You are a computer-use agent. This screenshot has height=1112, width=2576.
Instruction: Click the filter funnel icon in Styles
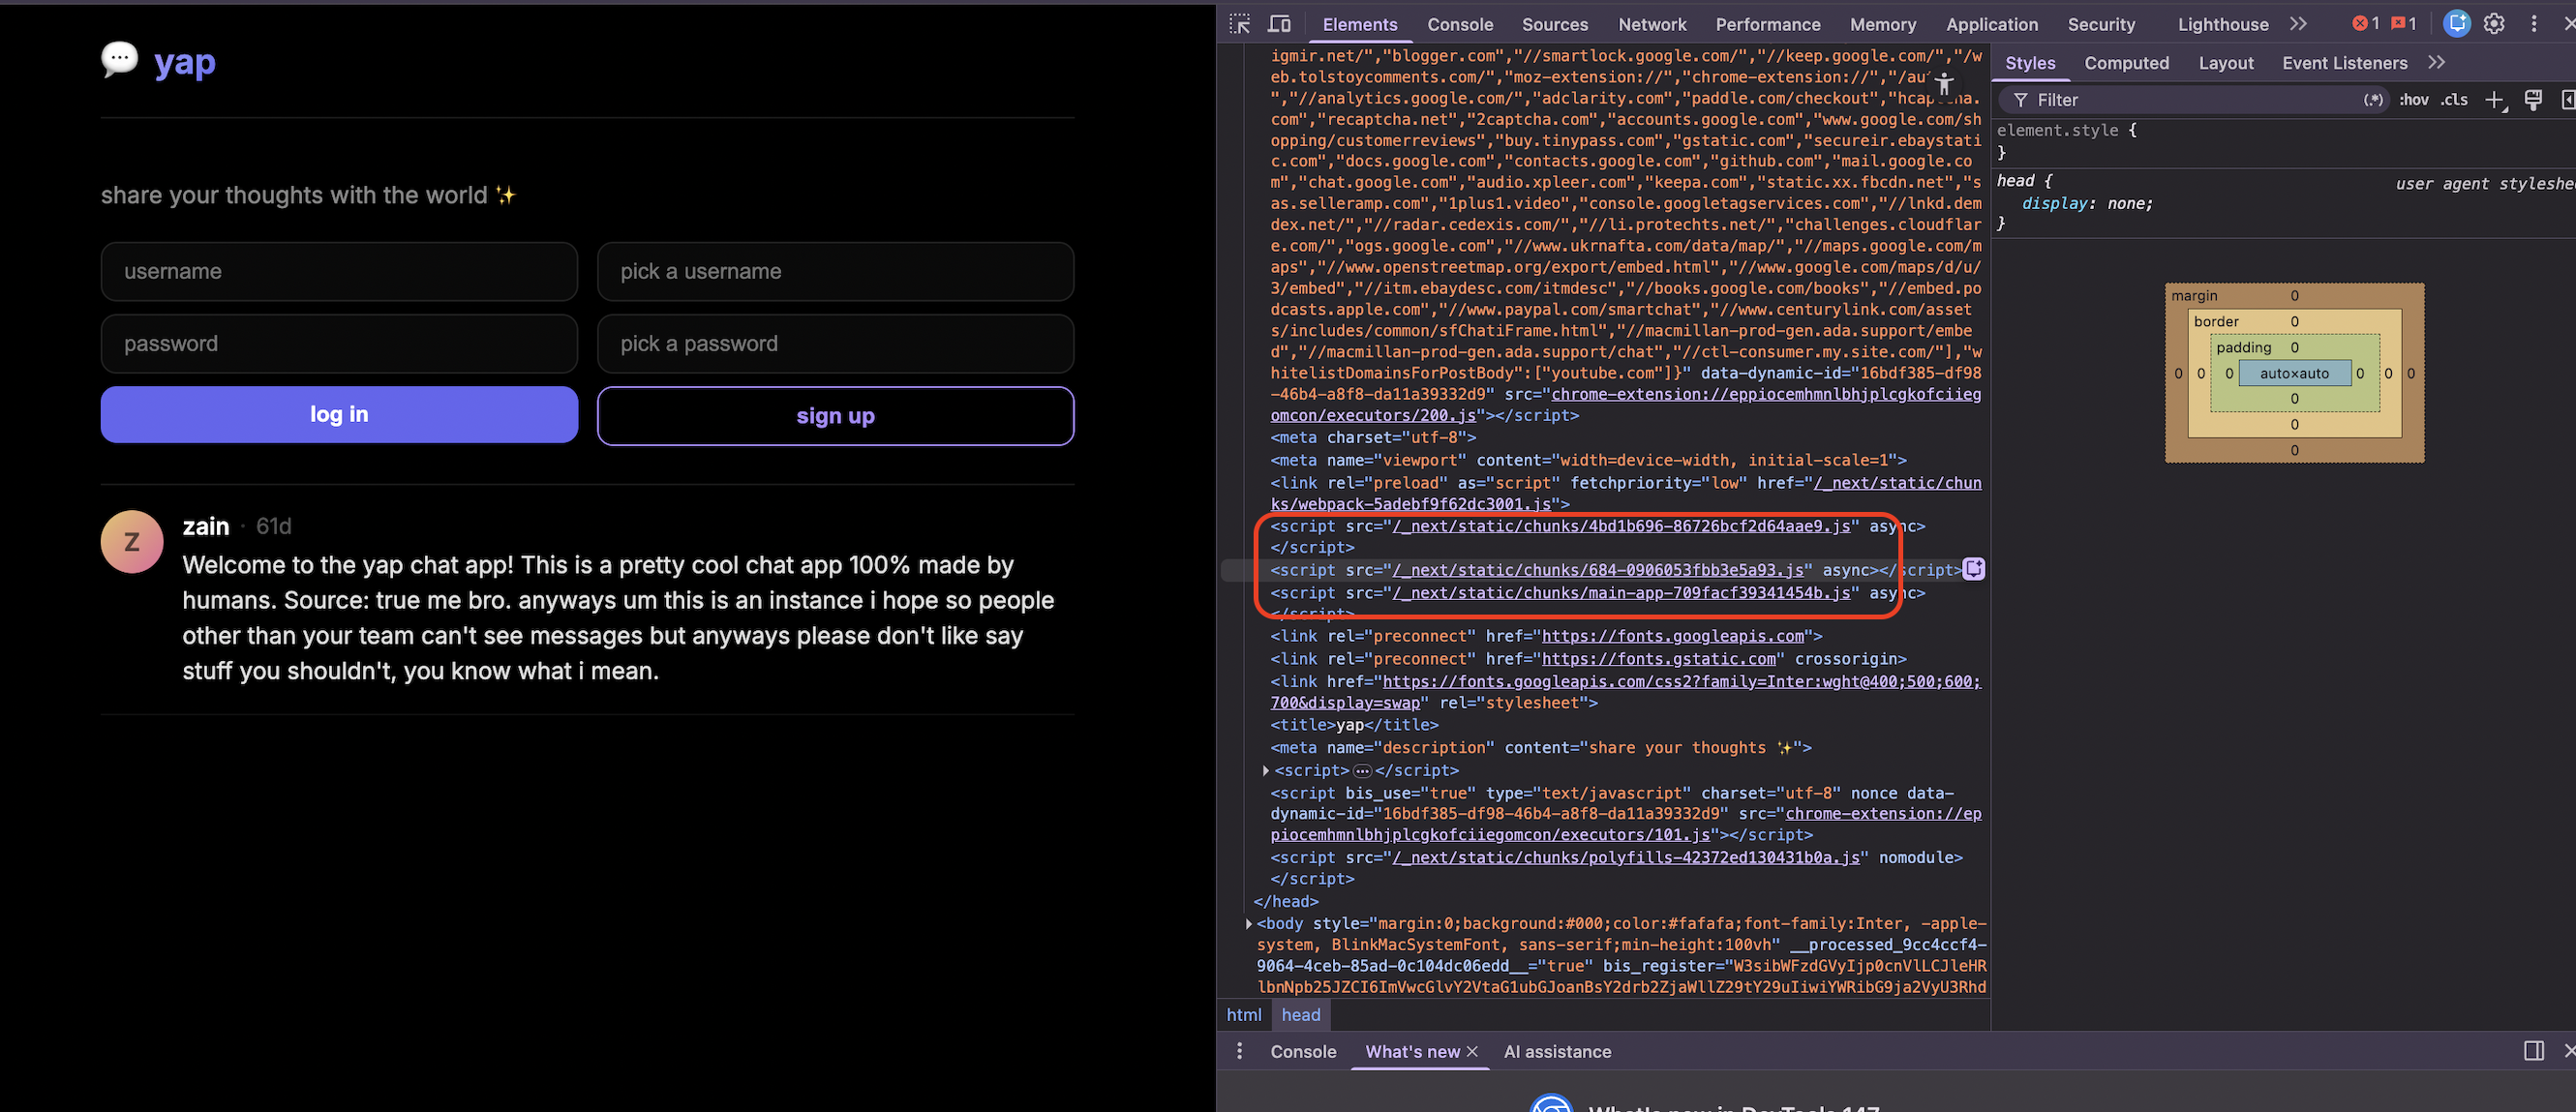(x=2021, y=100)
